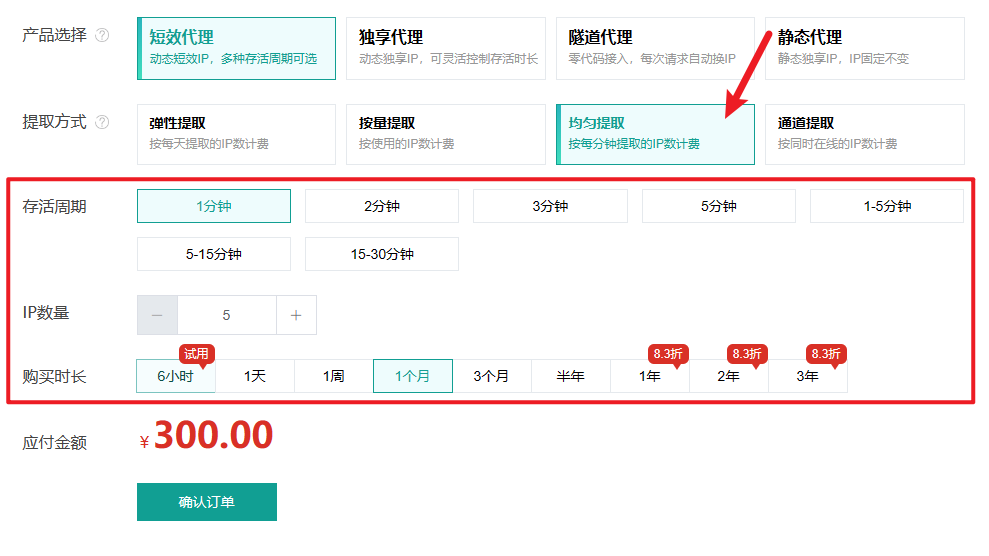The height and width of the screenshot is (556, 989).
Task: Set purchase duration to 1周
Action: 333,376
